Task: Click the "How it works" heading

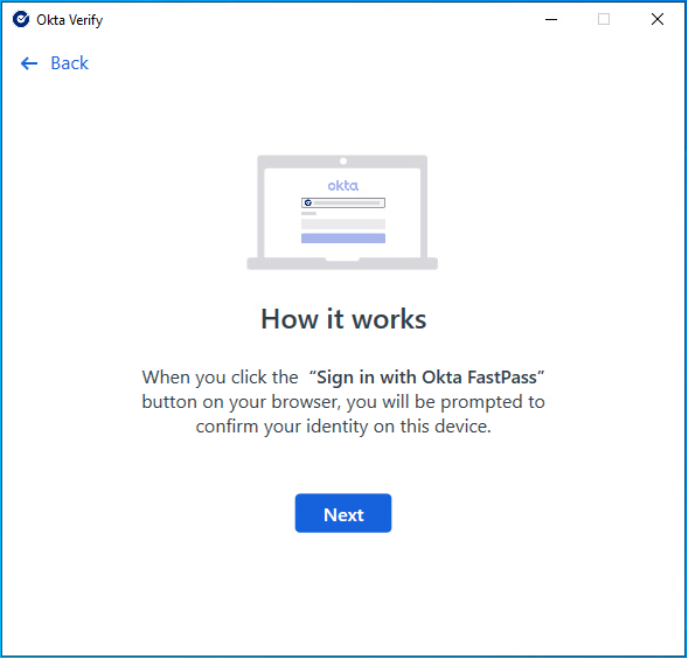Action: [343, 319]
